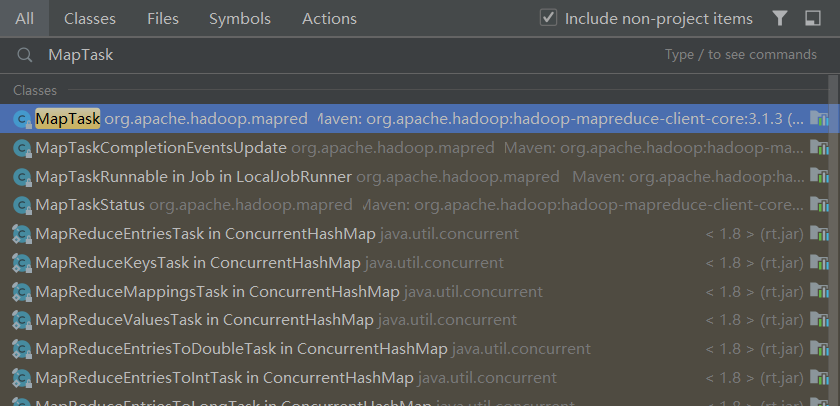The image size is (840, 406).
Task: Switch to the Actions tab
Action: pyautogui.click(x=329, y=18)
